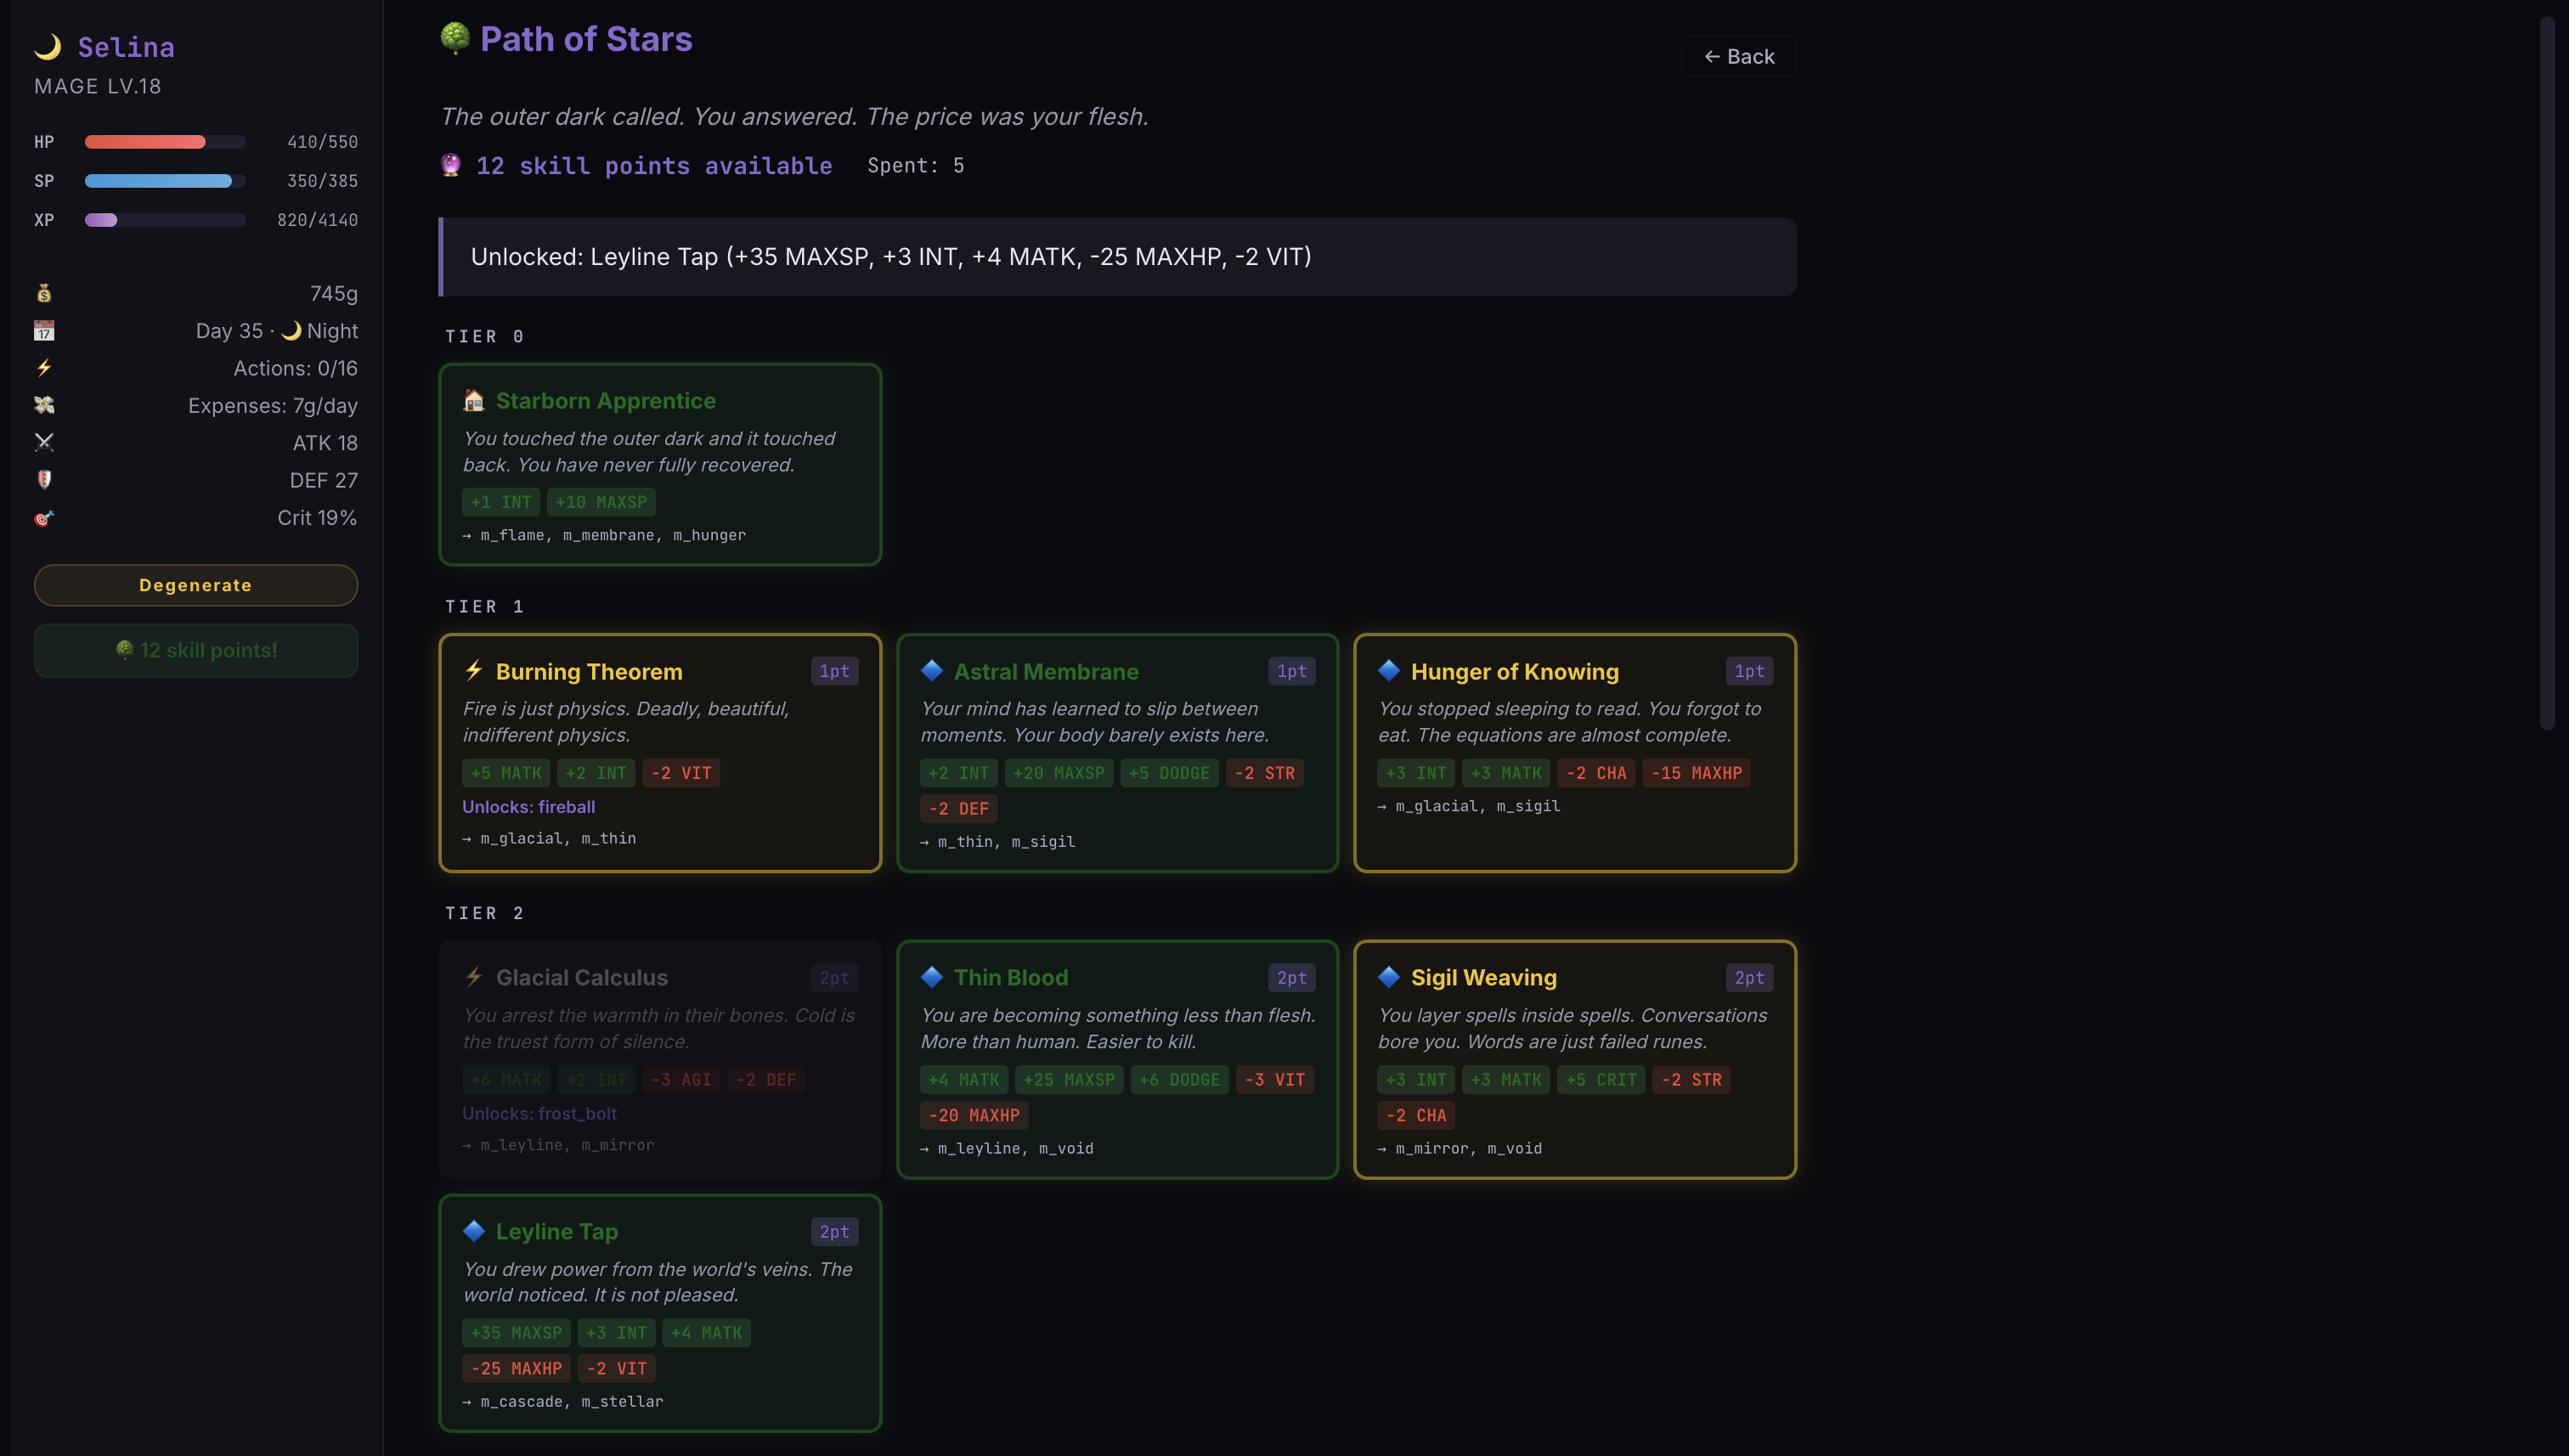Screen dimensions: 2569x1456
Task: Select the locked Glacial Calculus card
Action: [x=660, y=1059]
